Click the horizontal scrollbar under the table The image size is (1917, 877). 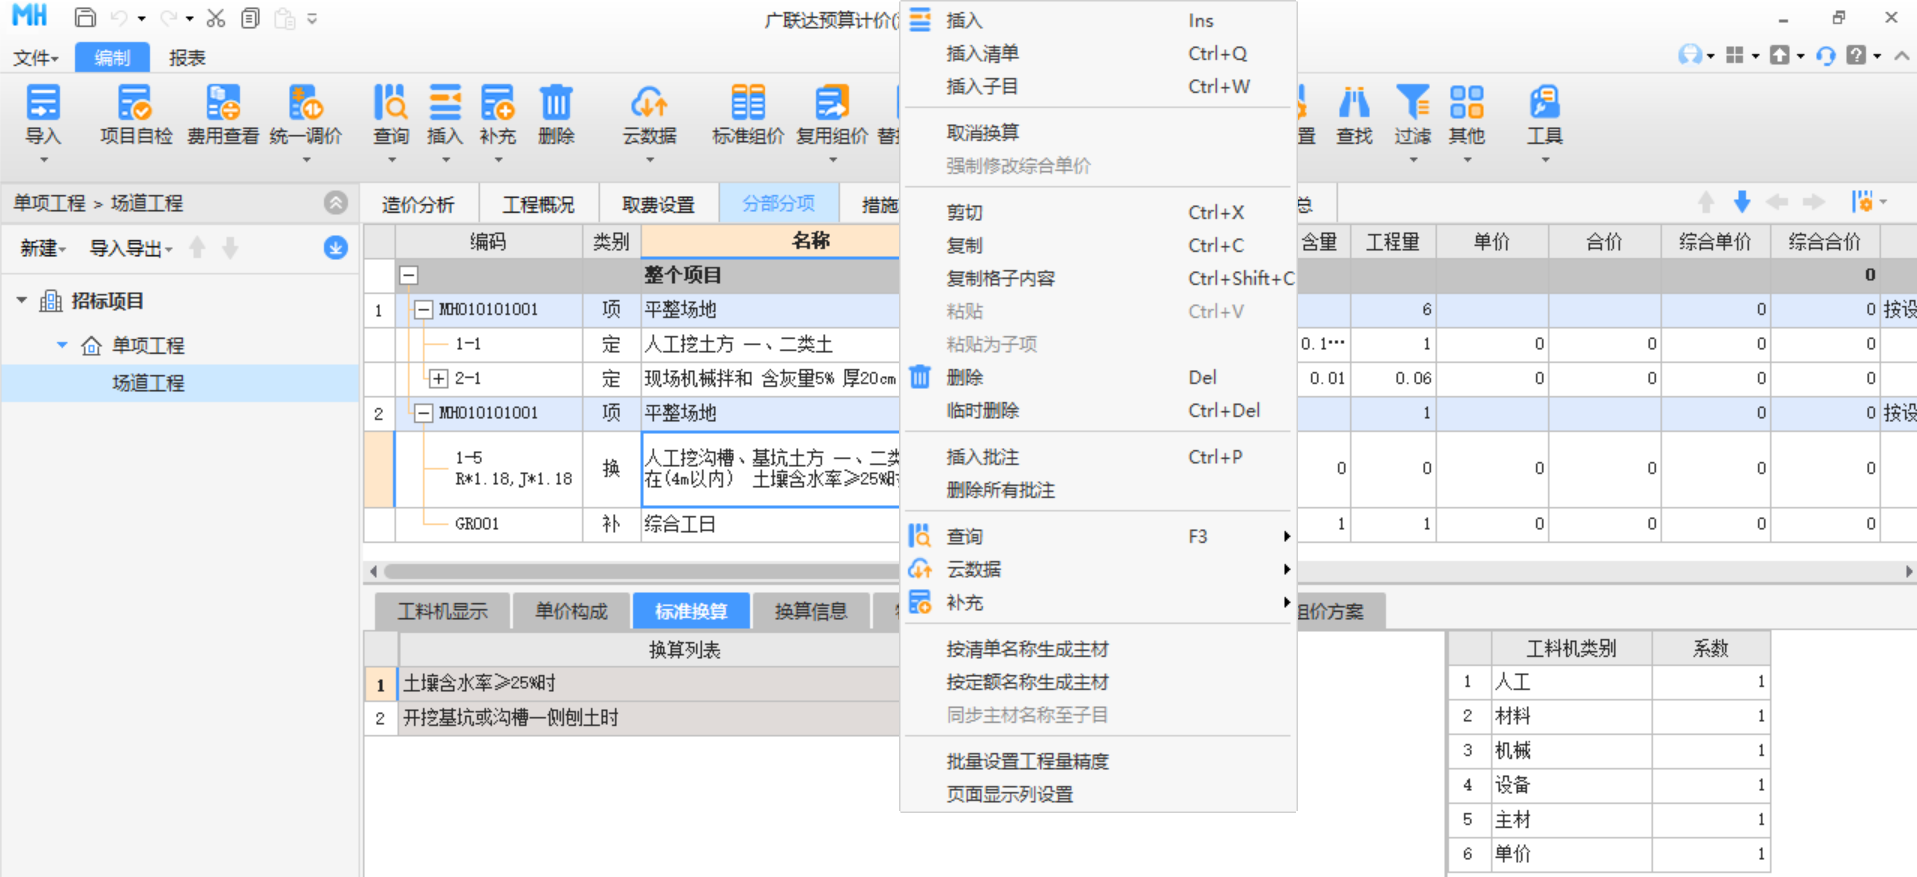point(640,571)
